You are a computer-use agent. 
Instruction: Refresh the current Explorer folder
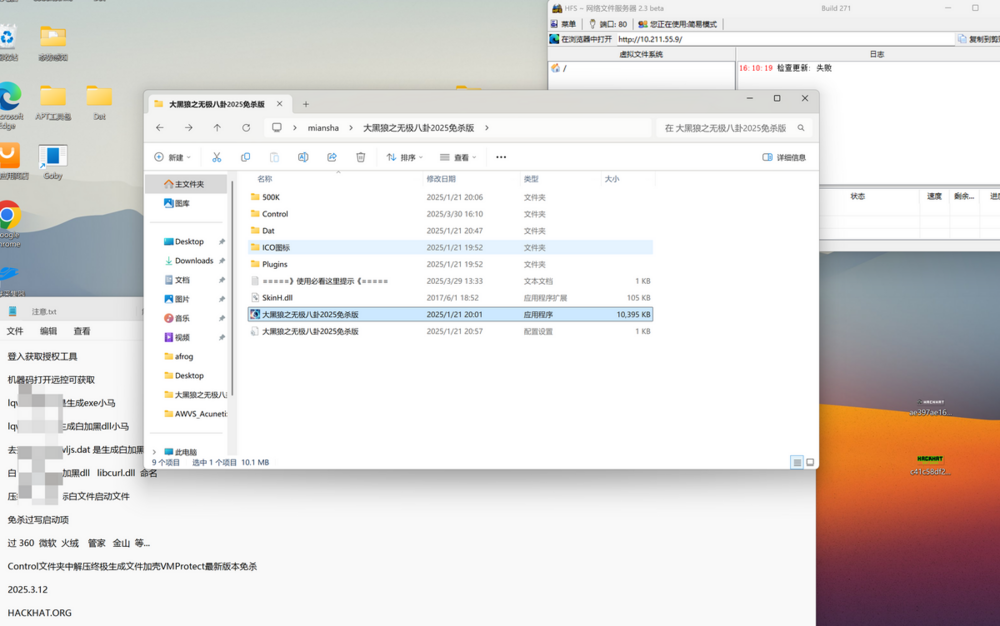click(246, 128)
